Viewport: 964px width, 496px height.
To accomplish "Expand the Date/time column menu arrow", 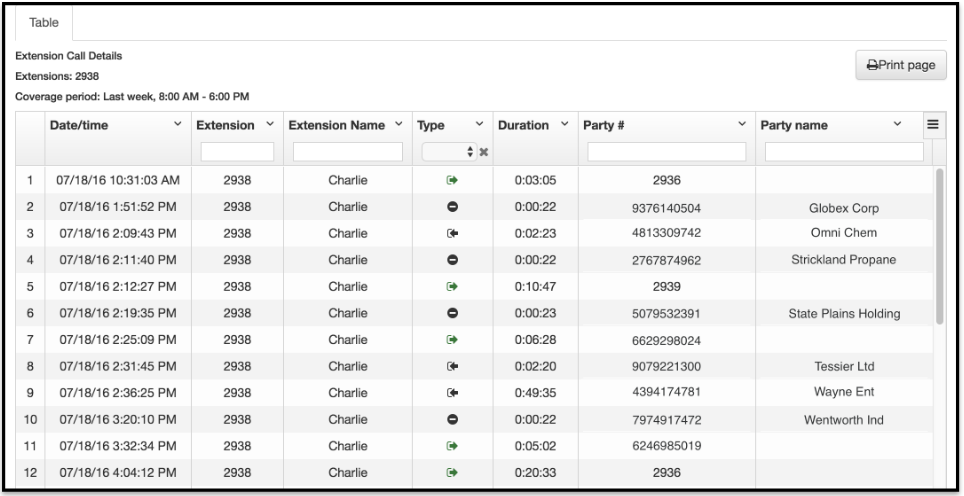I will click(178, 124).
